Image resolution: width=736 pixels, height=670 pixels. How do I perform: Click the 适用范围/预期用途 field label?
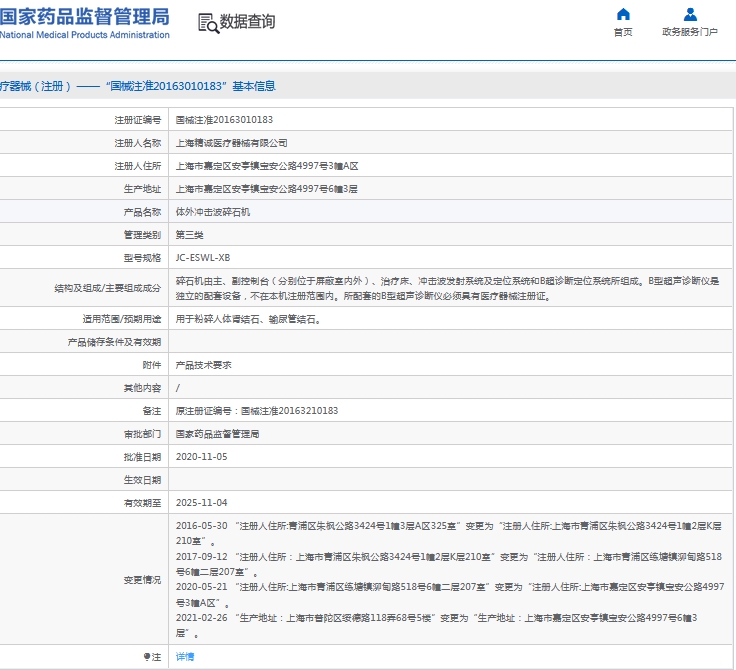(122, 319)
